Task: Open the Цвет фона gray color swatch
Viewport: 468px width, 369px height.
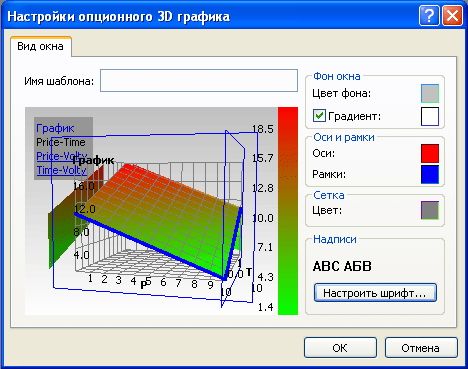Action: tap(430, 94)
